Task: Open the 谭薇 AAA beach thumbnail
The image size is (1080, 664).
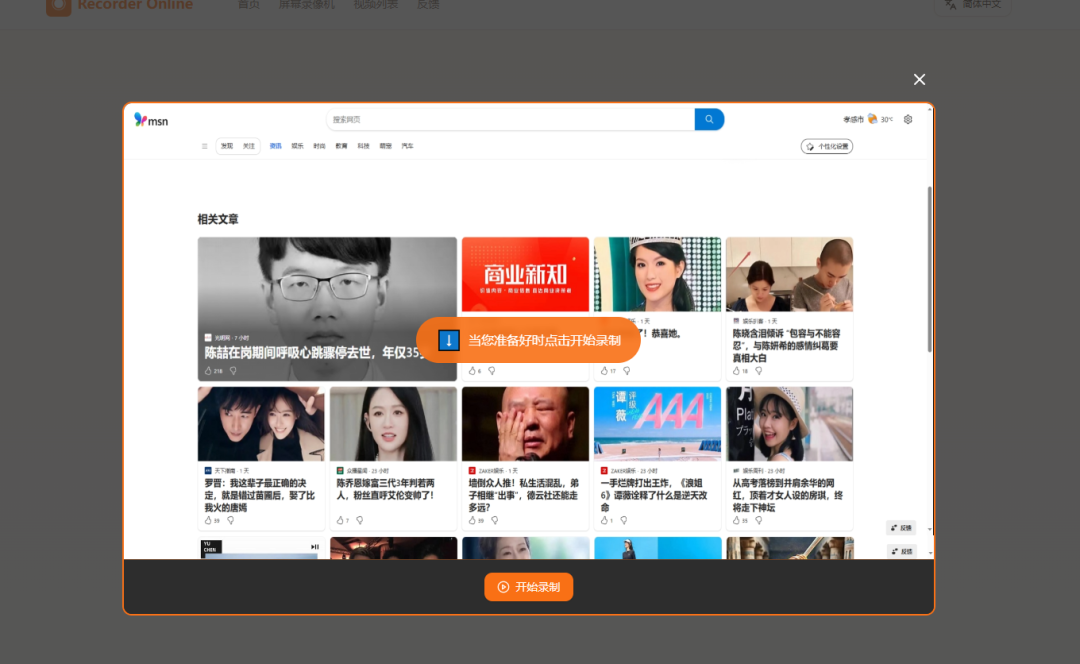Action: coord(657,424)
